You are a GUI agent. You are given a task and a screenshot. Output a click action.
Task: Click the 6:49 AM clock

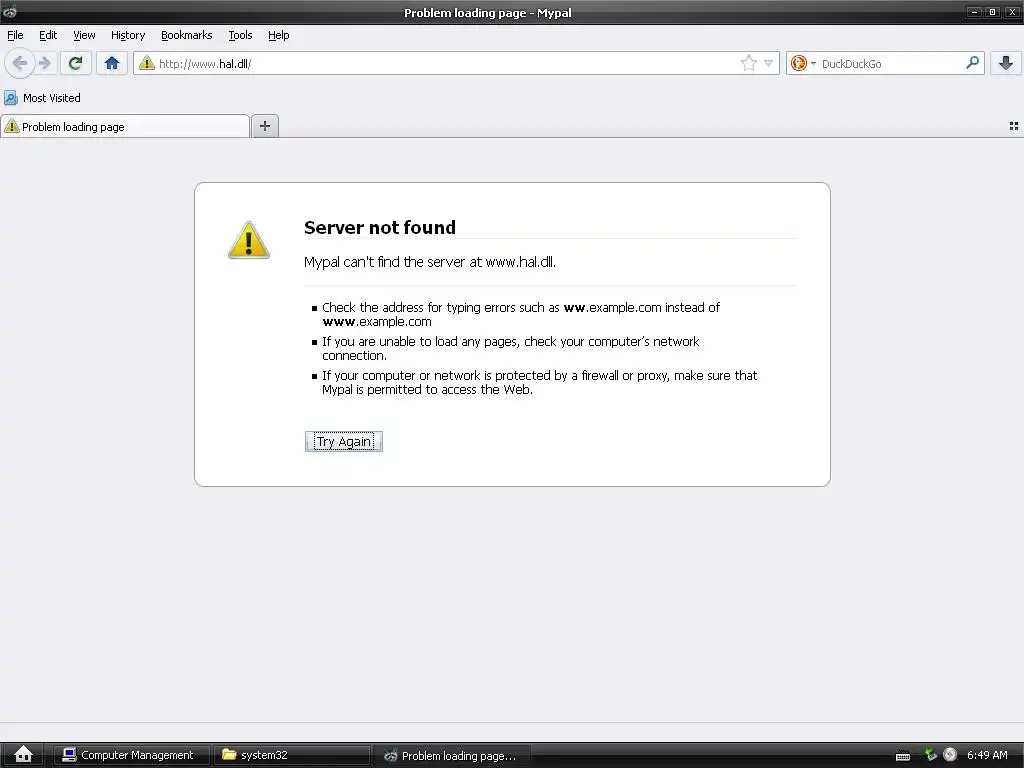[987, 755]
